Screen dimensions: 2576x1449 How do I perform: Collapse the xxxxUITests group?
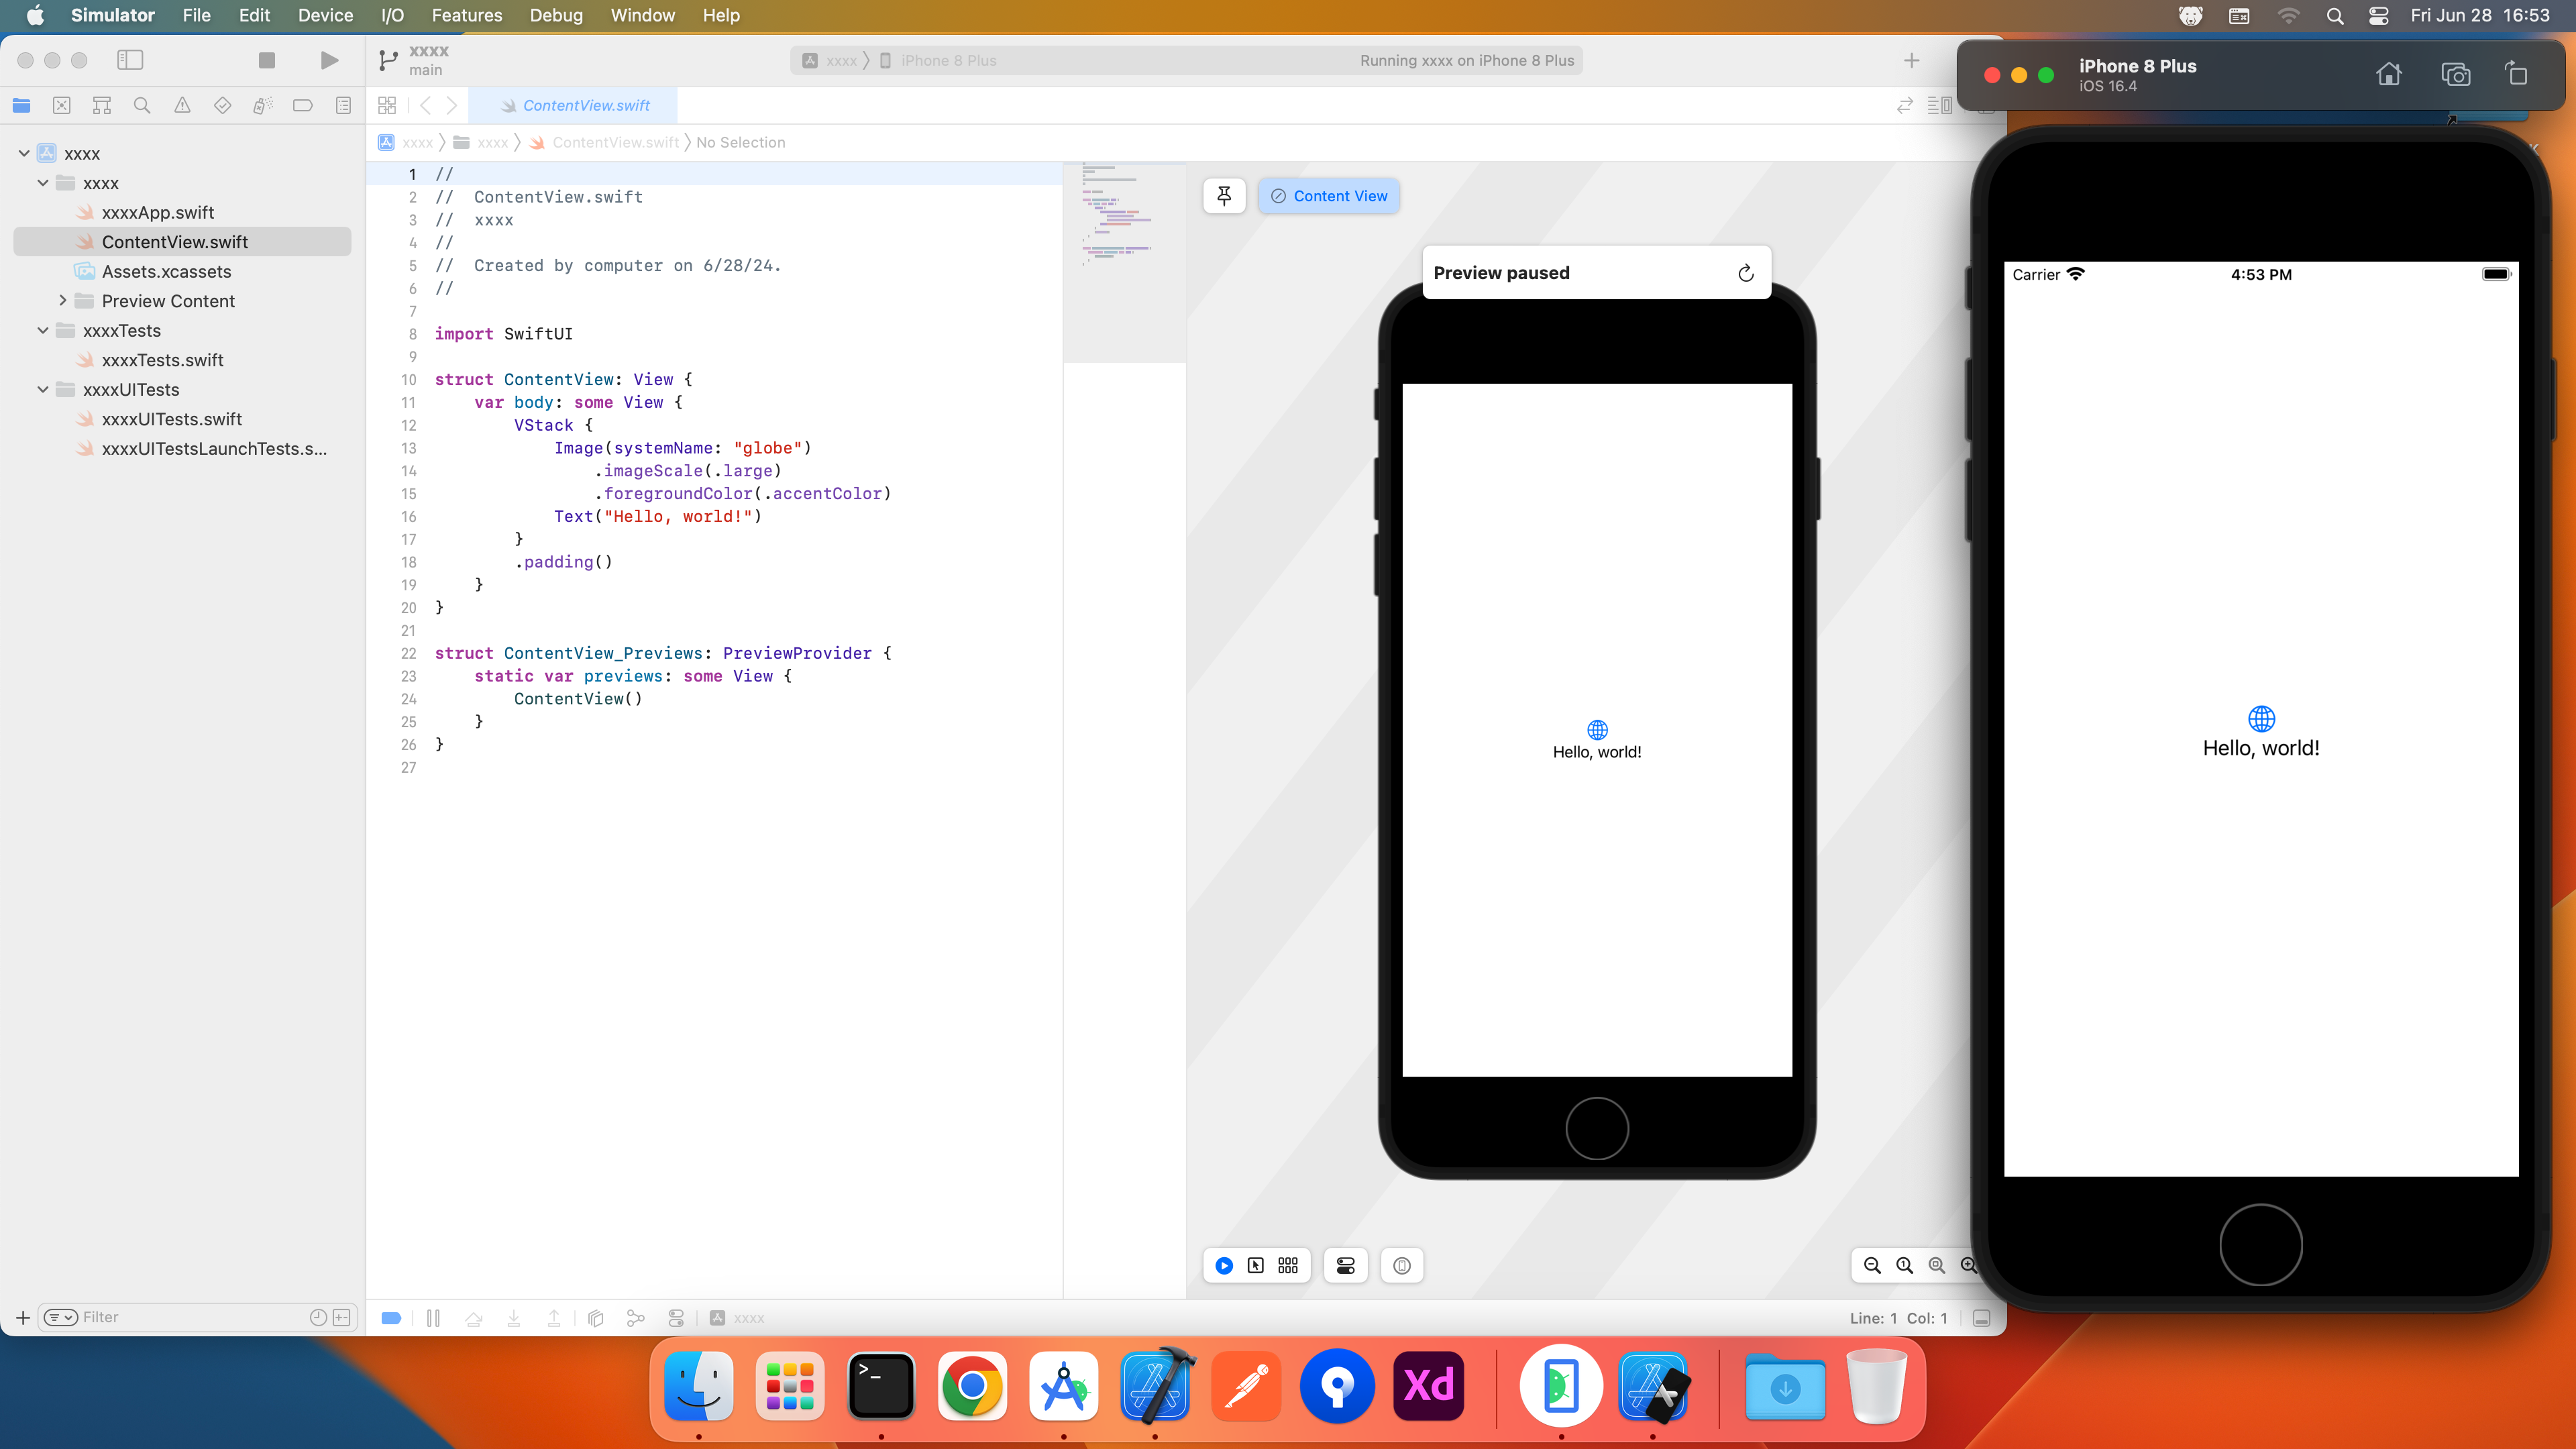pos(43,389)
